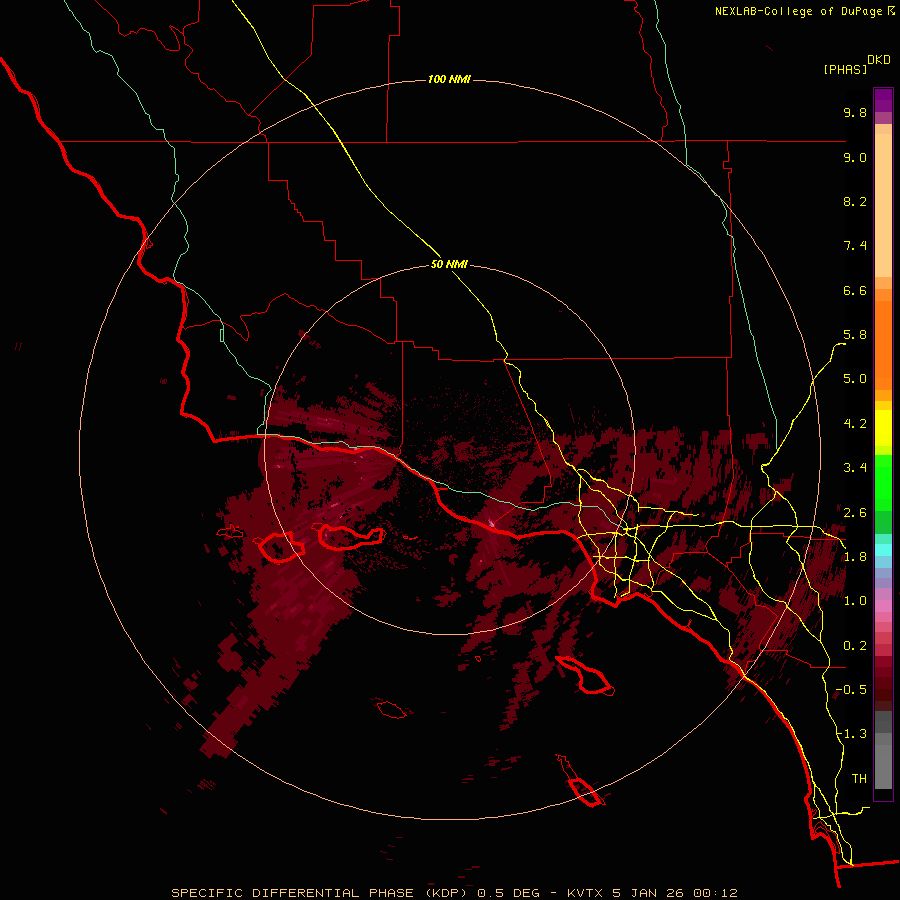Pick the purple segment atop color bar
This screenshot has height=900, width=900.
tap(883, 100)
